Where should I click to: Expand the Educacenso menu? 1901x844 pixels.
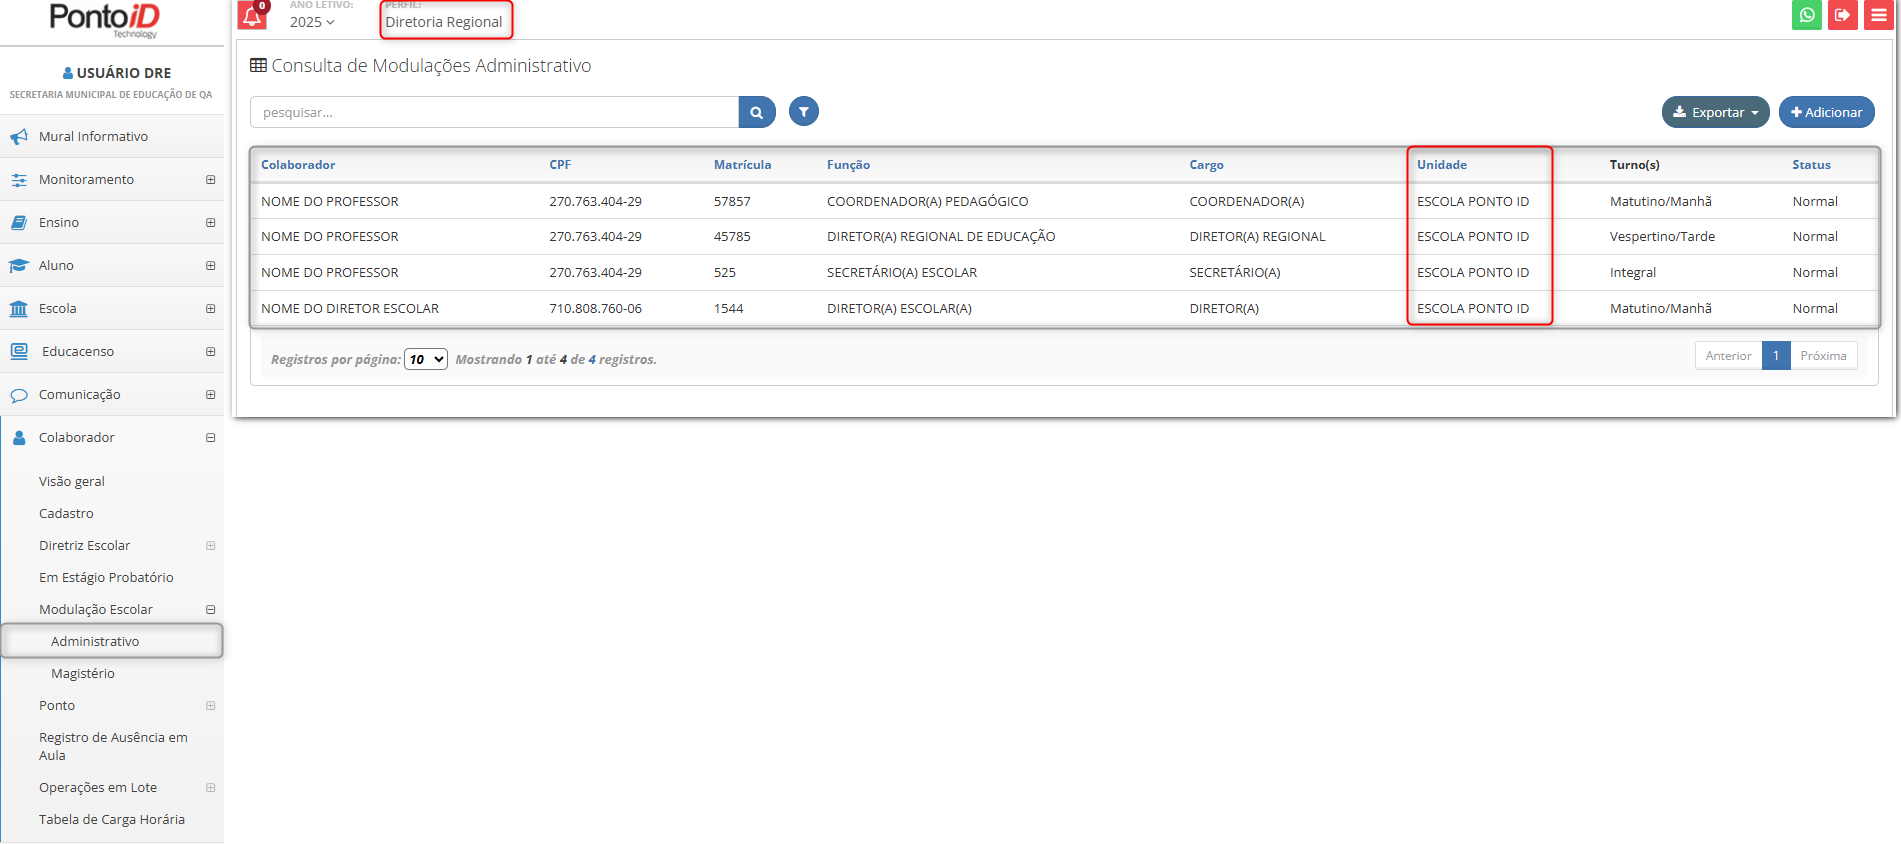click(x=210, y=352)
